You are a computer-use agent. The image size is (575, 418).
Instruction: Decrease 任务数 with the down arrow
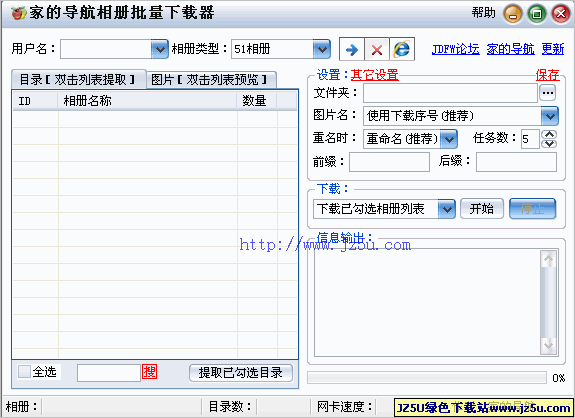[x=549, y=144]
